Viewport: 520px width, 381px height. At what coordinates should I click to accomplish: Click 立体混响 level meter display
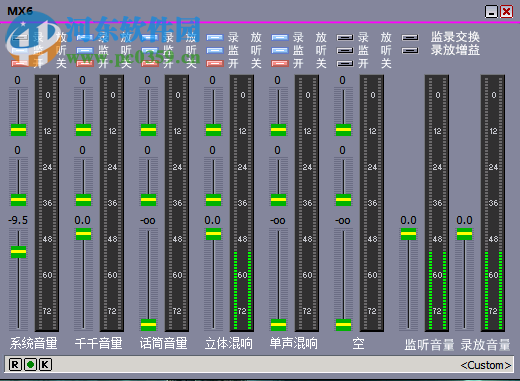[242, 203]
